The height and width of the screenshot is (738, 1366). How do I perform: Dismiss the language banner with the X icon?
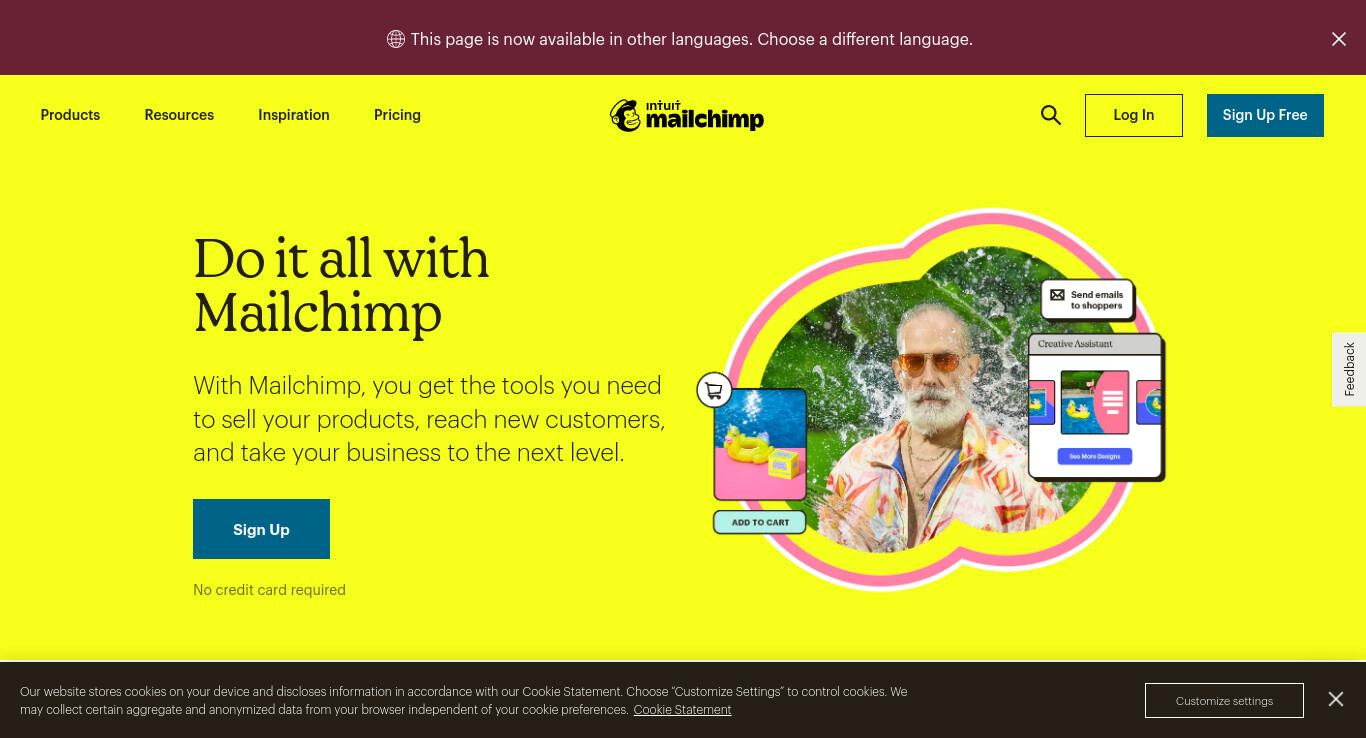(1339, 39)
